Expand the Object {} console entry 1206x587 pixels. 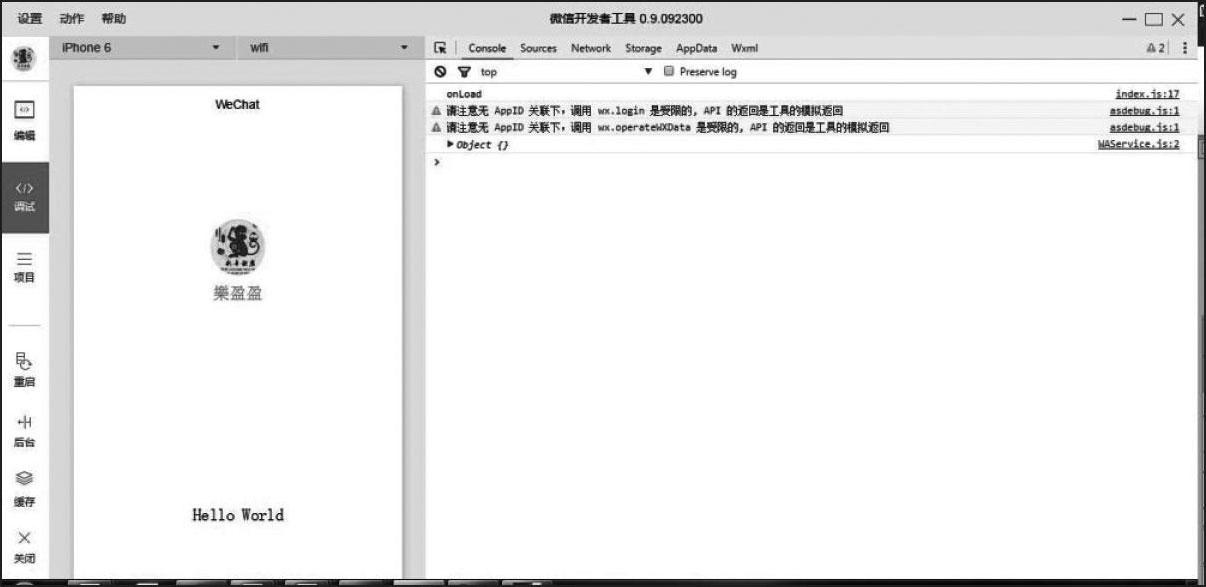point(451,145)
